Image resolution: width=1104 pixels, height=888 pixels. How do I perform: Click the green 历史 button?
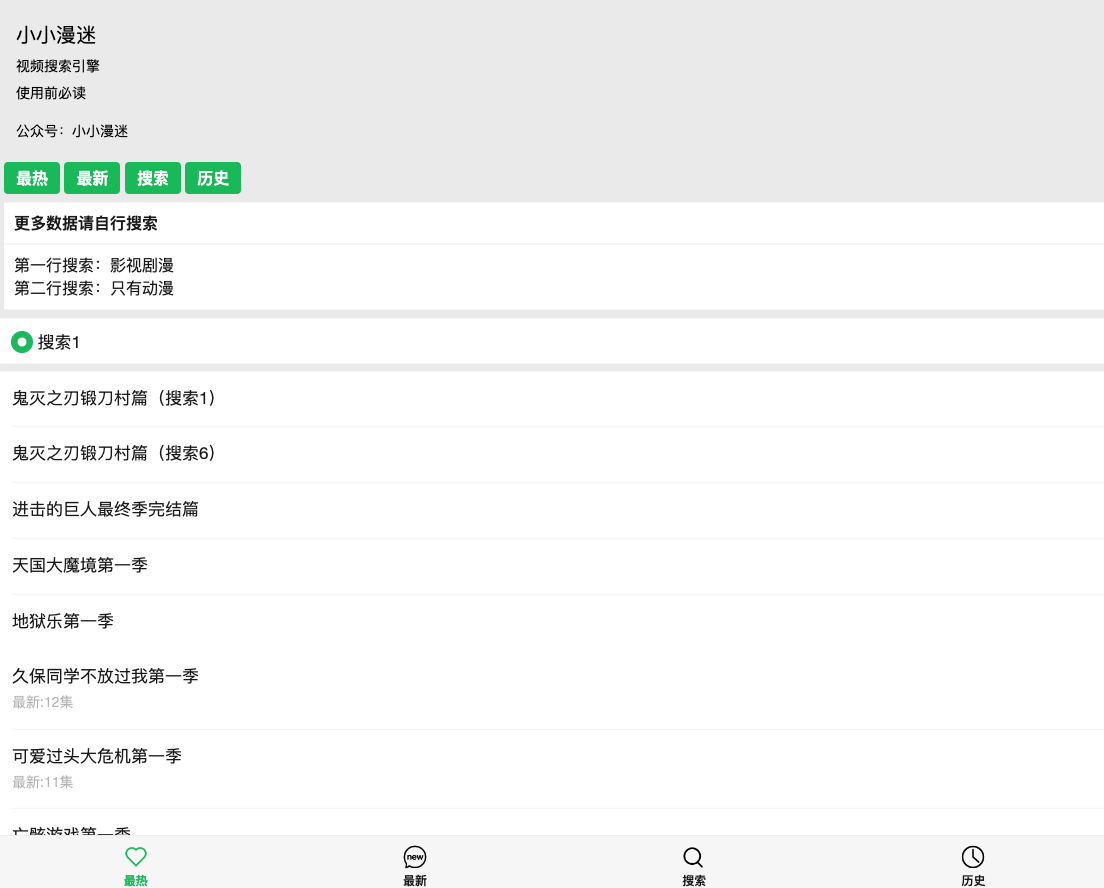(x=213, y=178)
